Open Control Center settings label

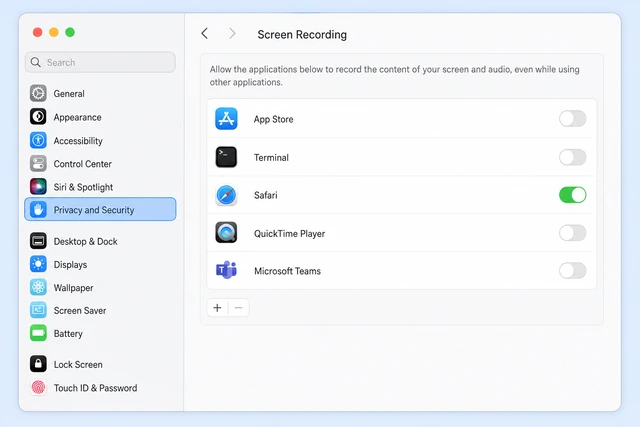point(82,164)
